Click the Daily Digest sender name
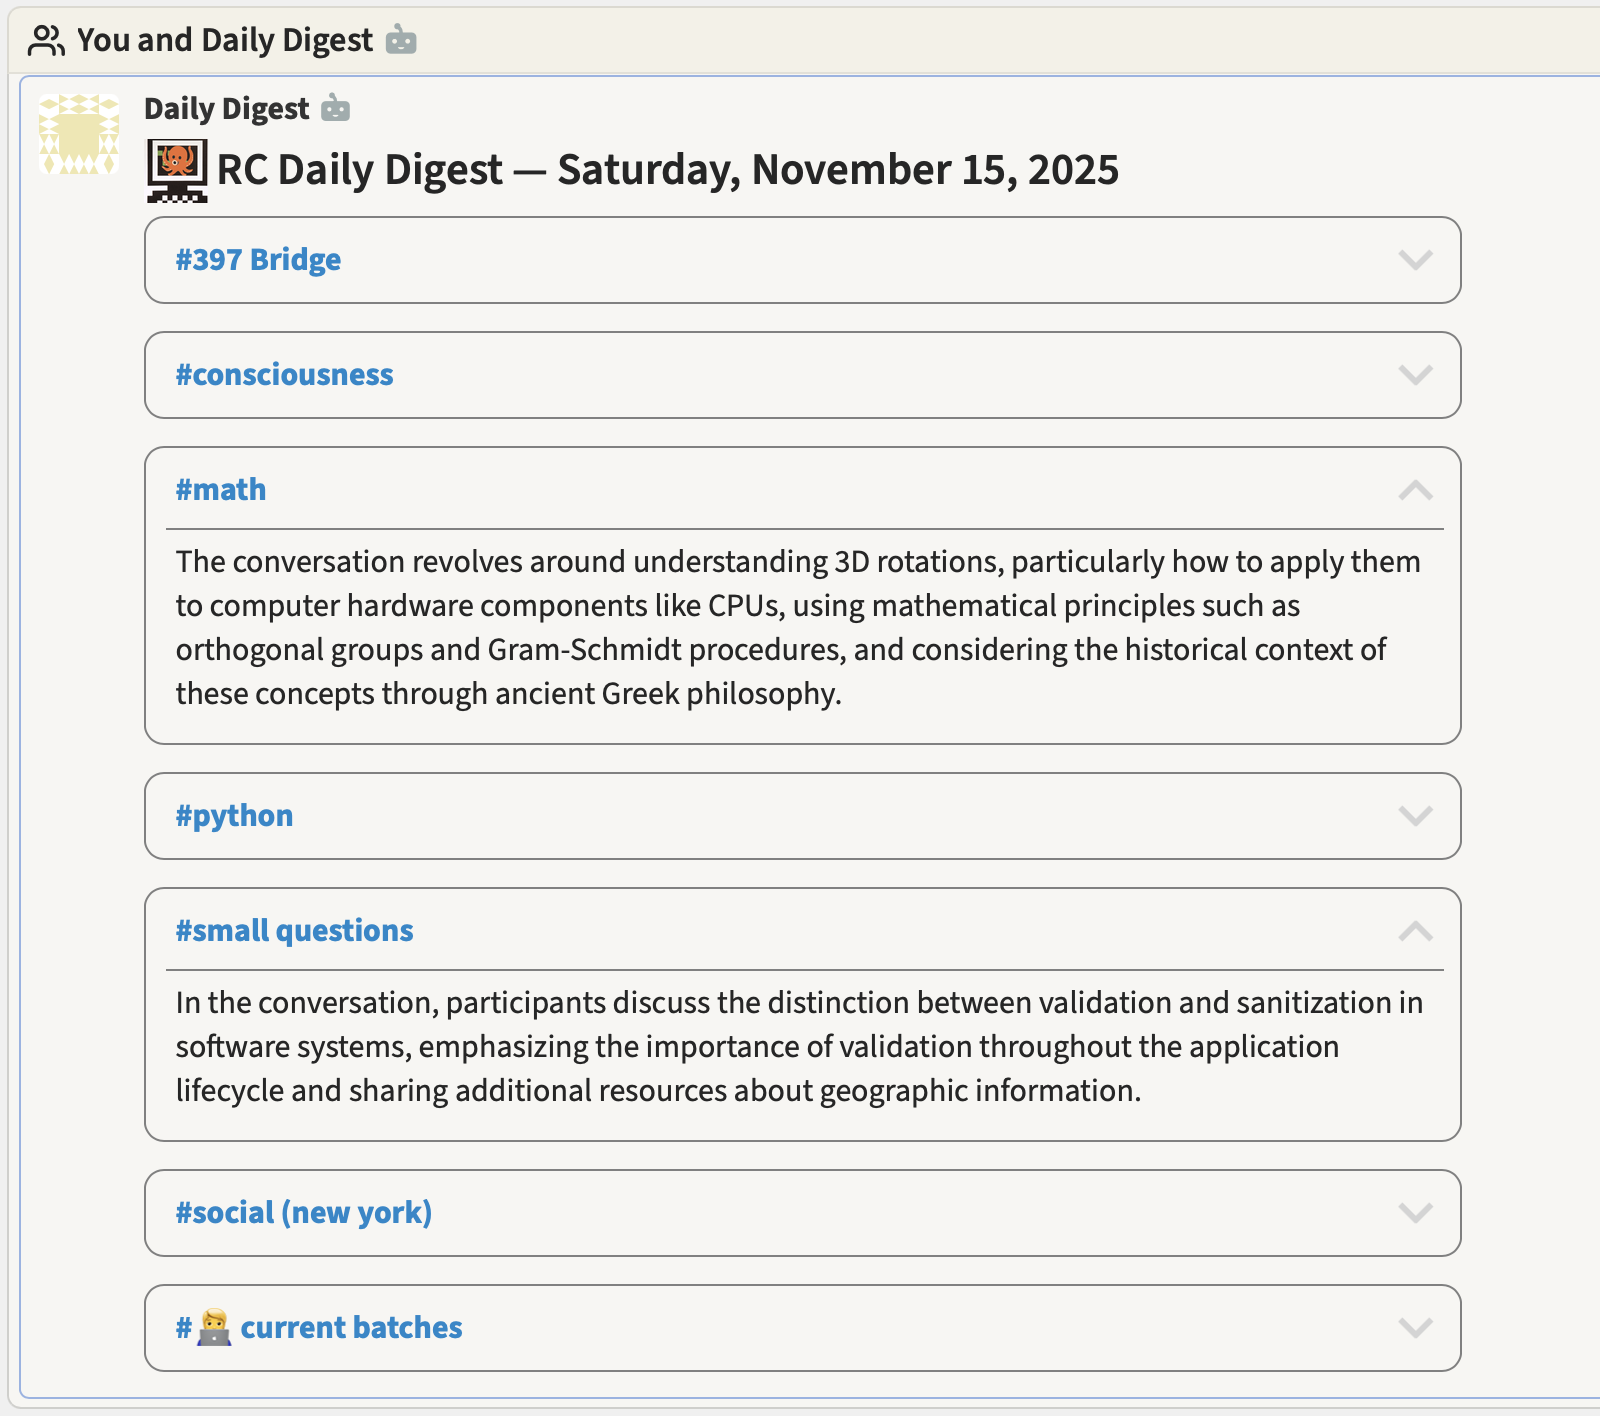1600x1416 pixels. point(226,108)
